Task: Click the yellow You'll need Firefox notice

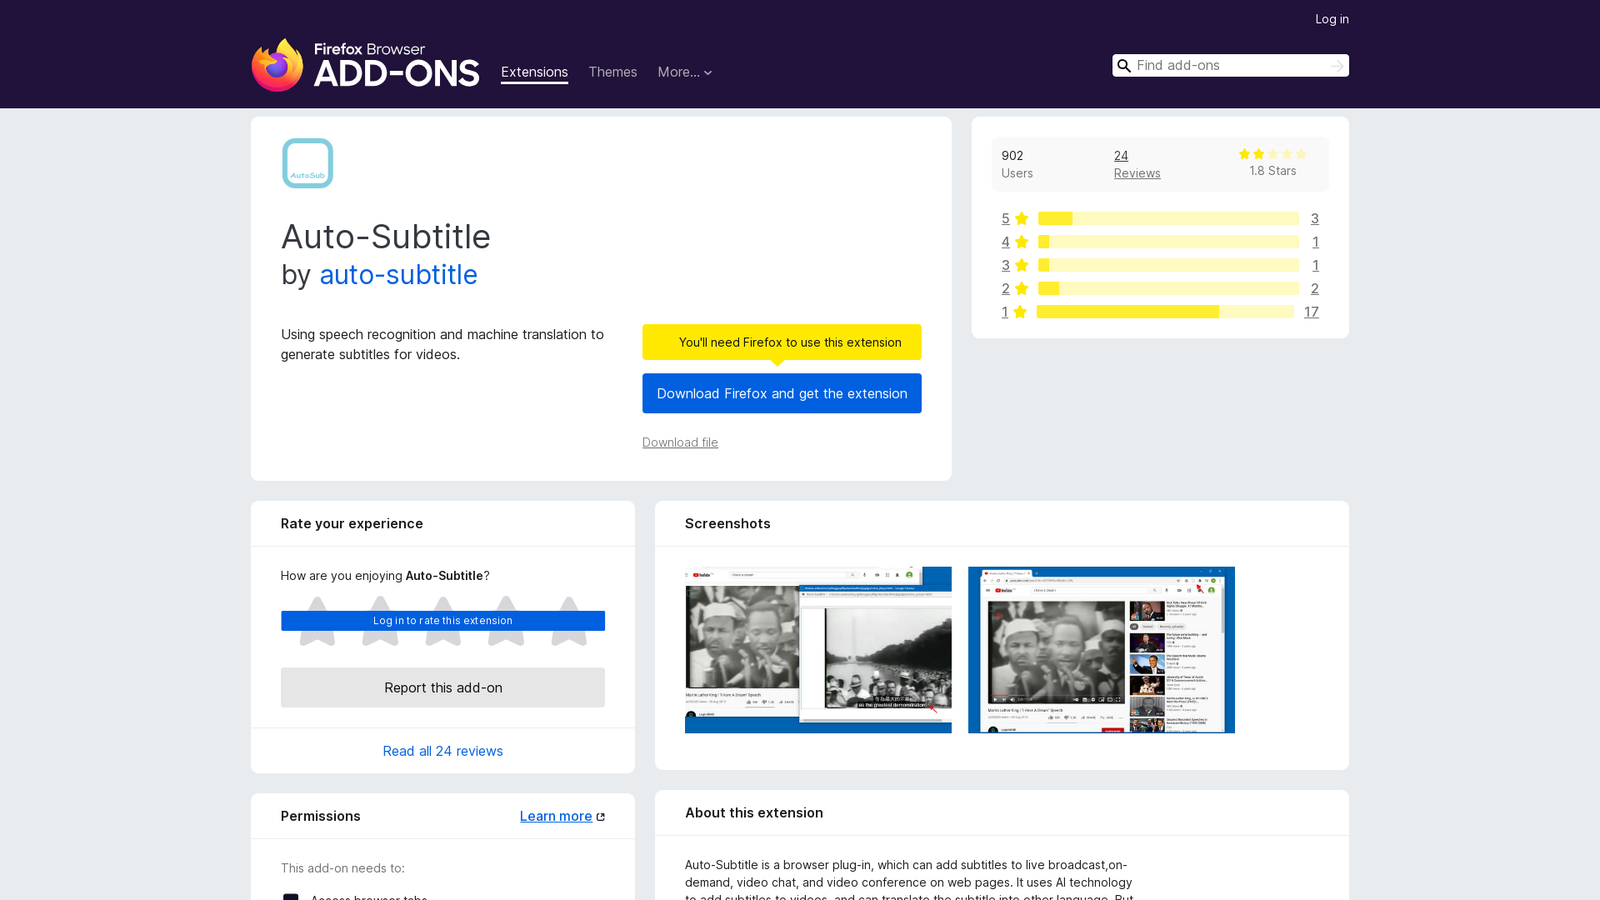Action: click(782, 342)
